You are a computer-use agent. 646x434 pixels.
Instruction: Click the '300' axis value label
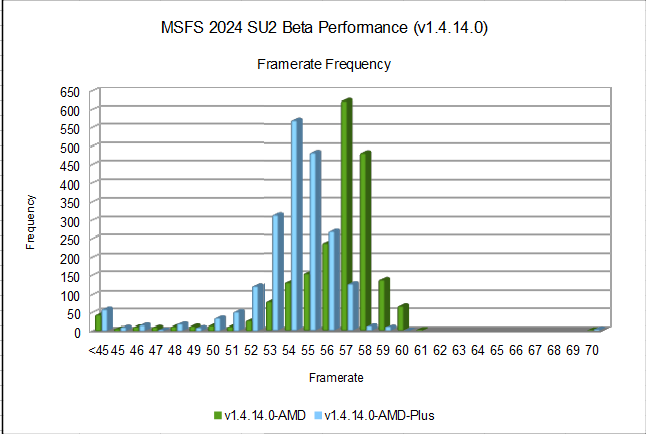coord(70,222)
